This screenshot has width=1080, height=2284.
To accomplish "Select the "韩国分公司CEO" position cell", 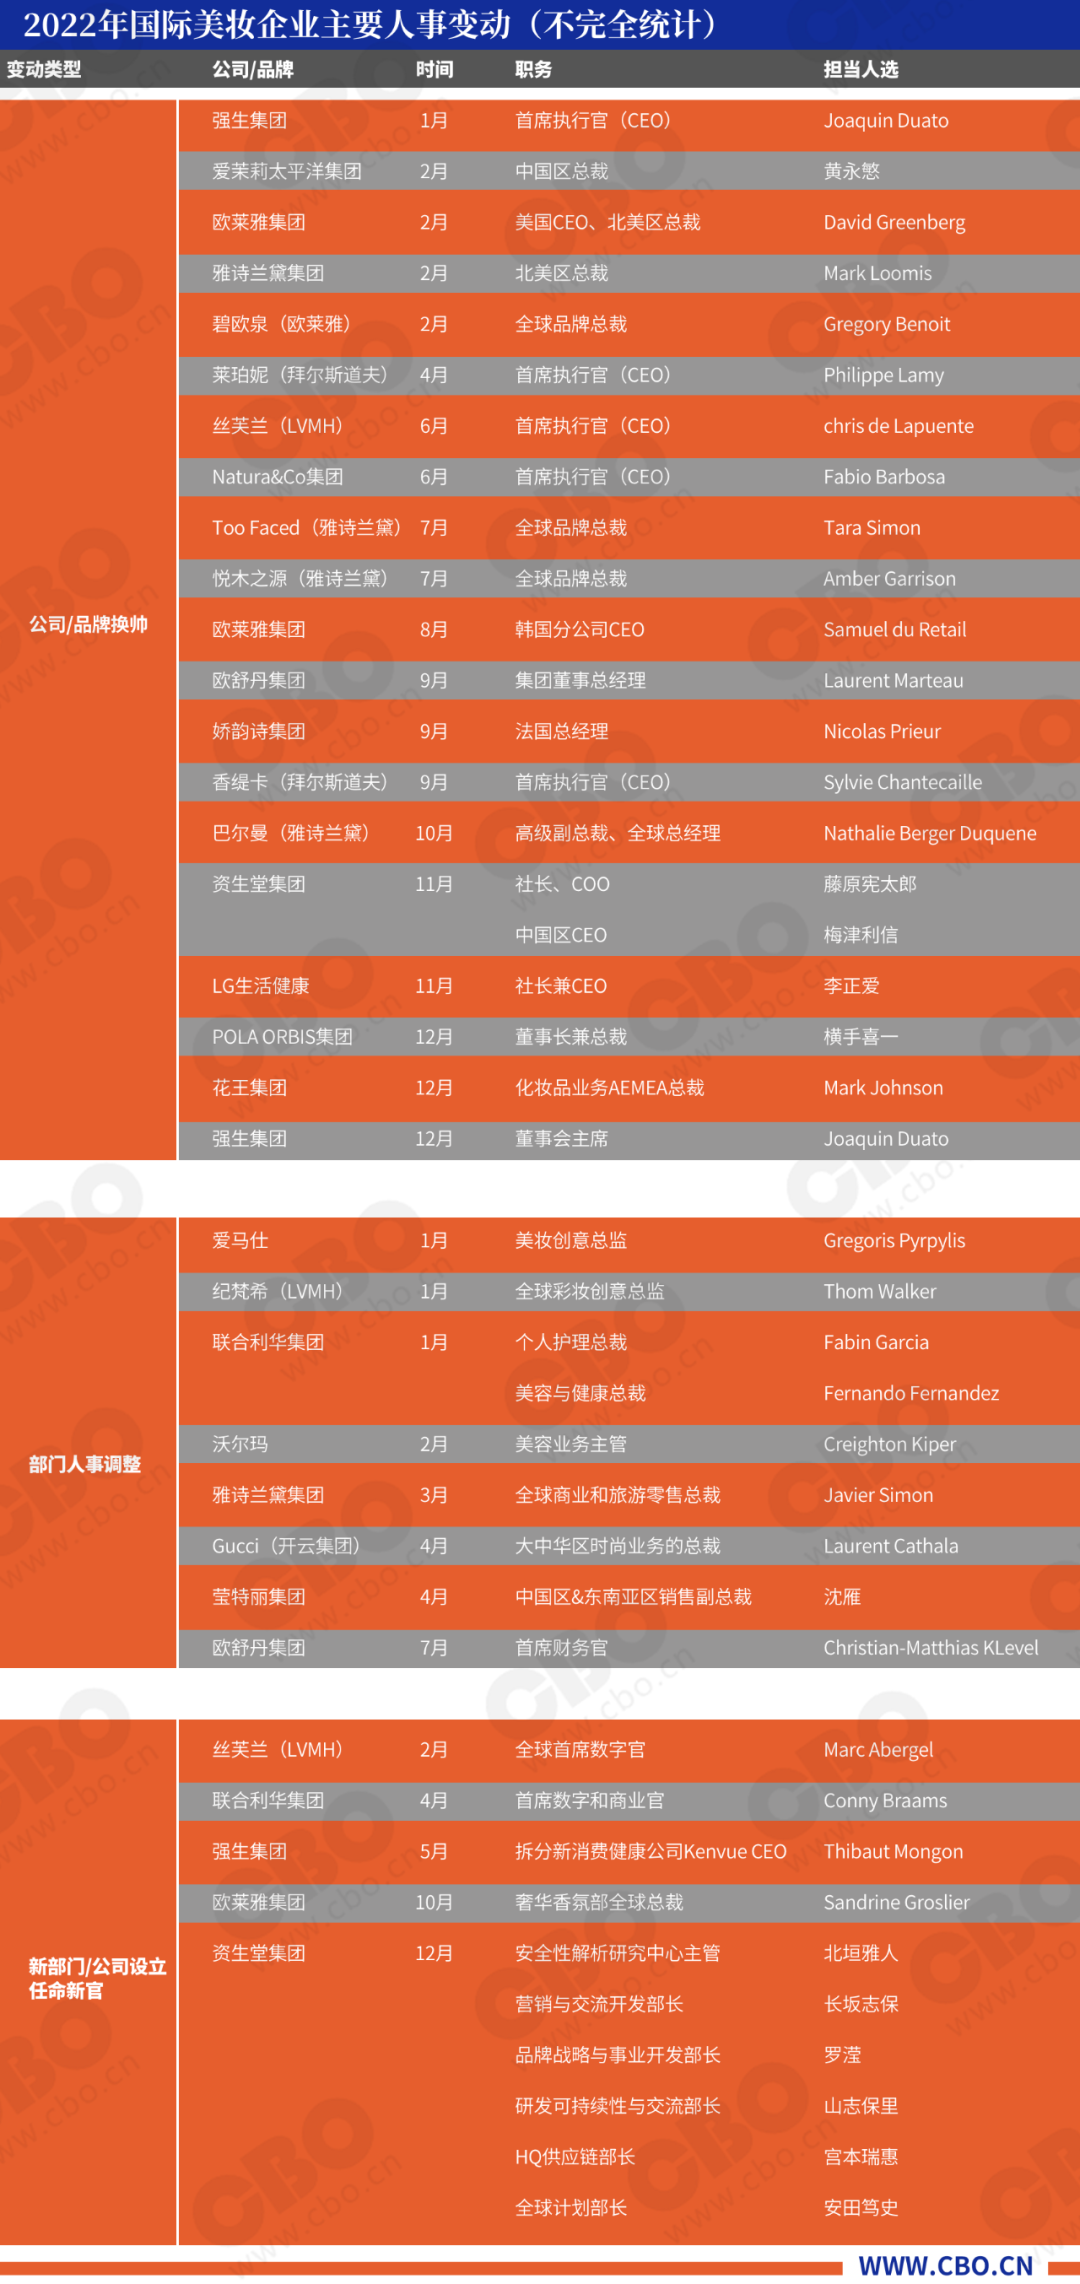I will 580,630.
